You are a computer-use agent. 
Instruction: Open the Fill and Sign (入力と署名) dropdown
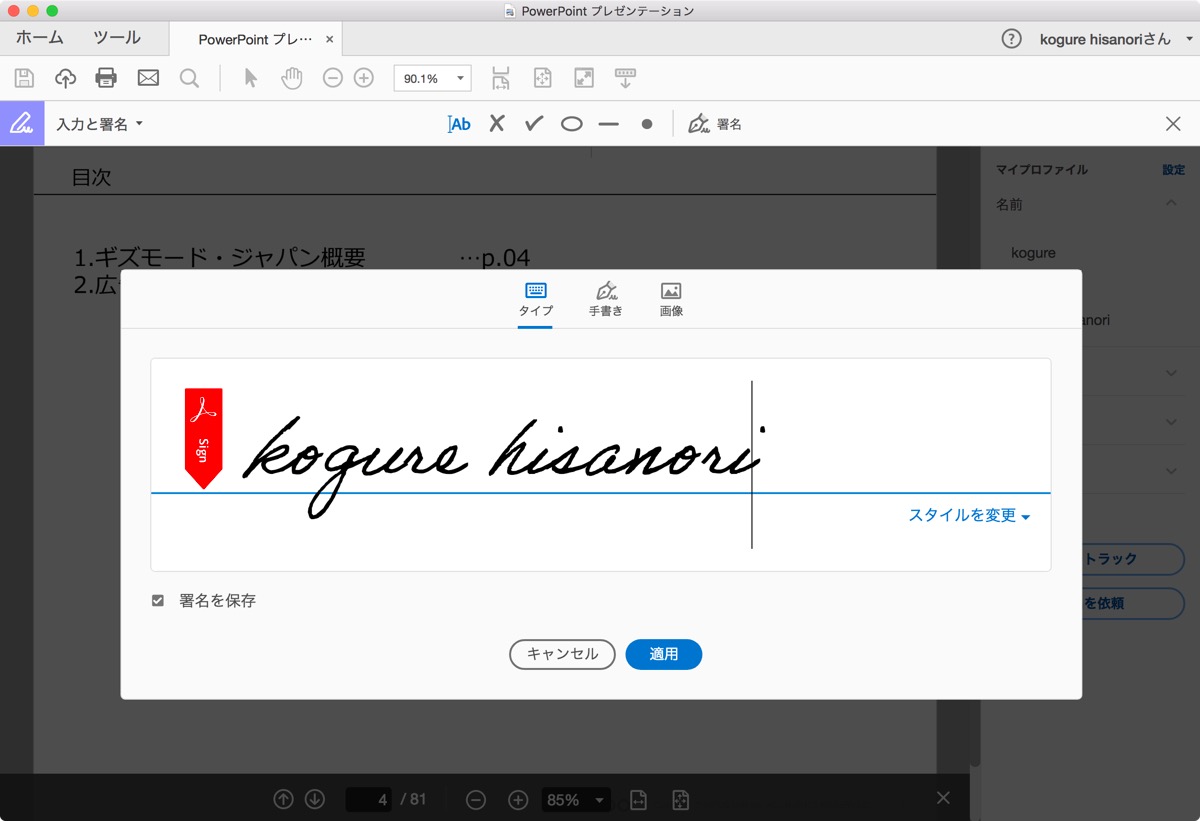(99, 124)
